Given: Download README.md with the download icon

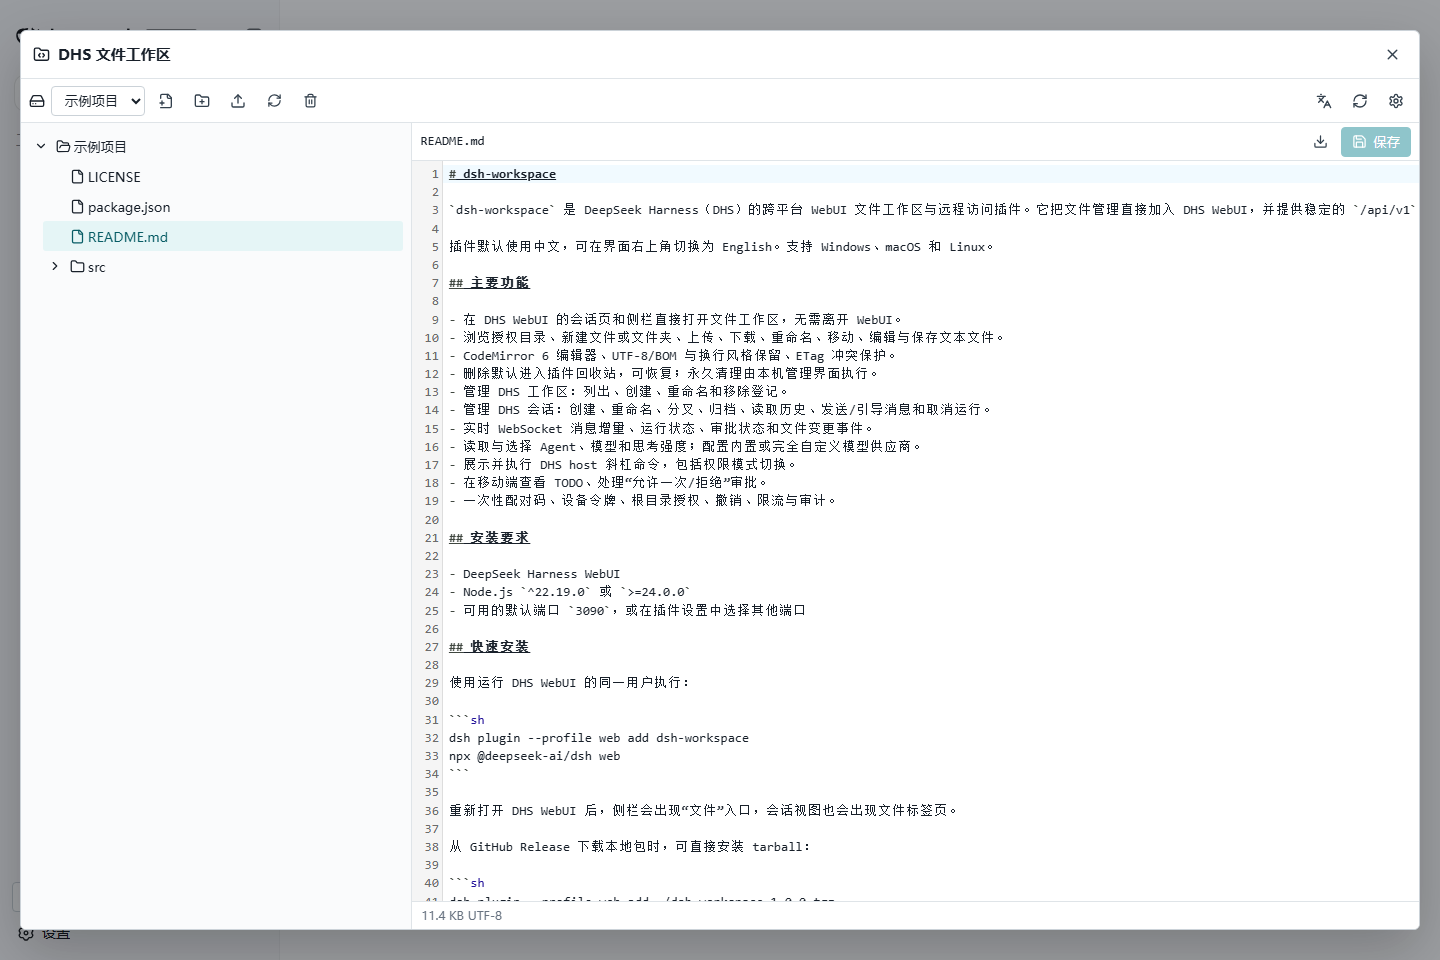Looking at the screenshot, I should tap(1320, 142).
